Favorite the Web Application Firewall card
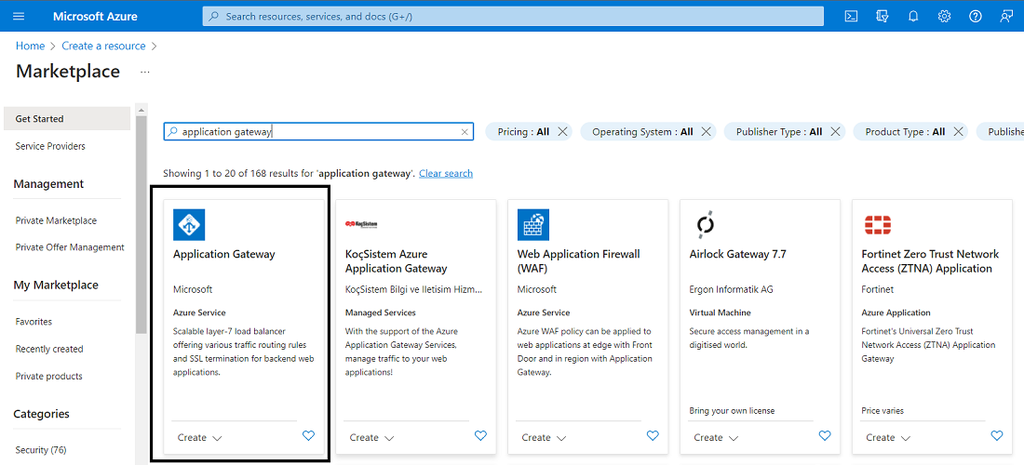1024x465 pixels. 653,436
